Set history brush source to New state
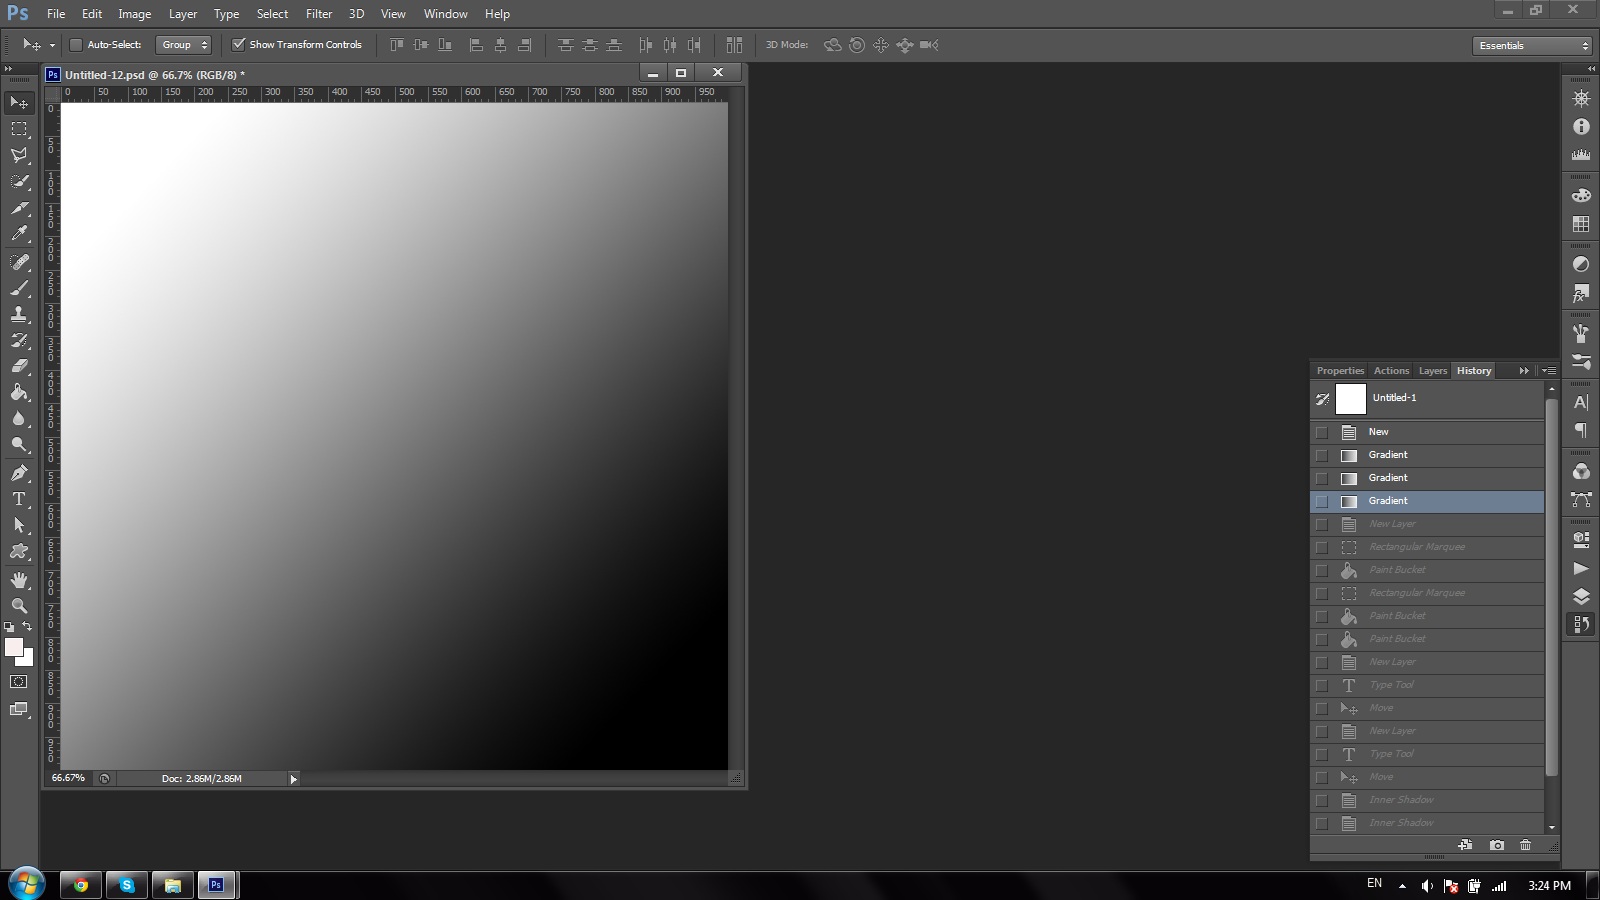The image size is (1600, 900). pos(1322,432)
